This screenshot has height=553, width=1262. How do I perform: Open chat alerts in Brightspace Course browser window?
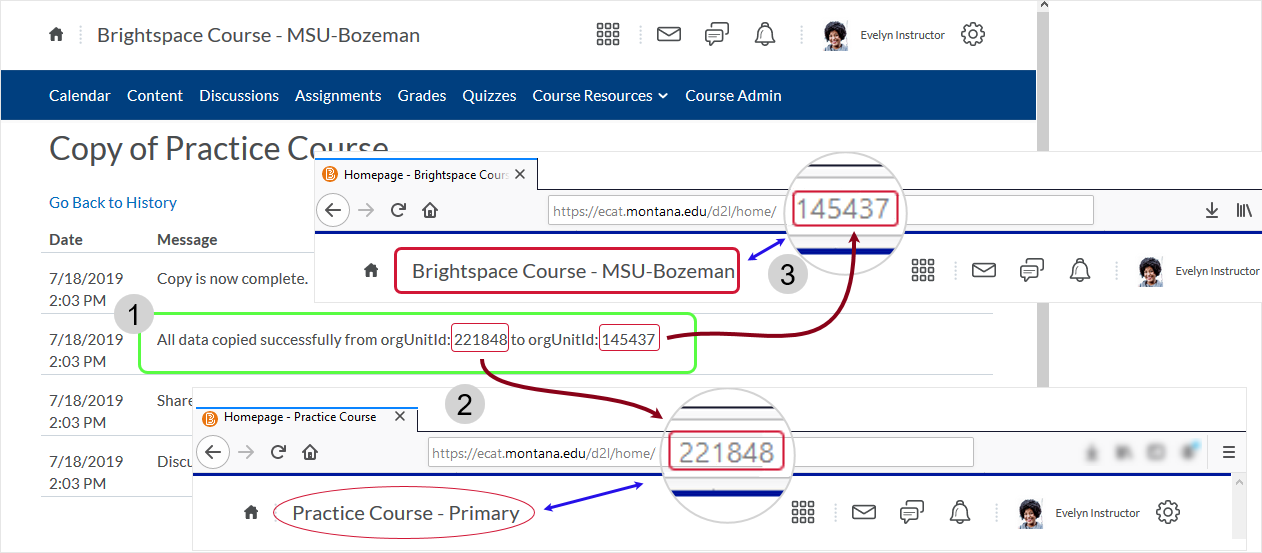tap(1031, 270)
